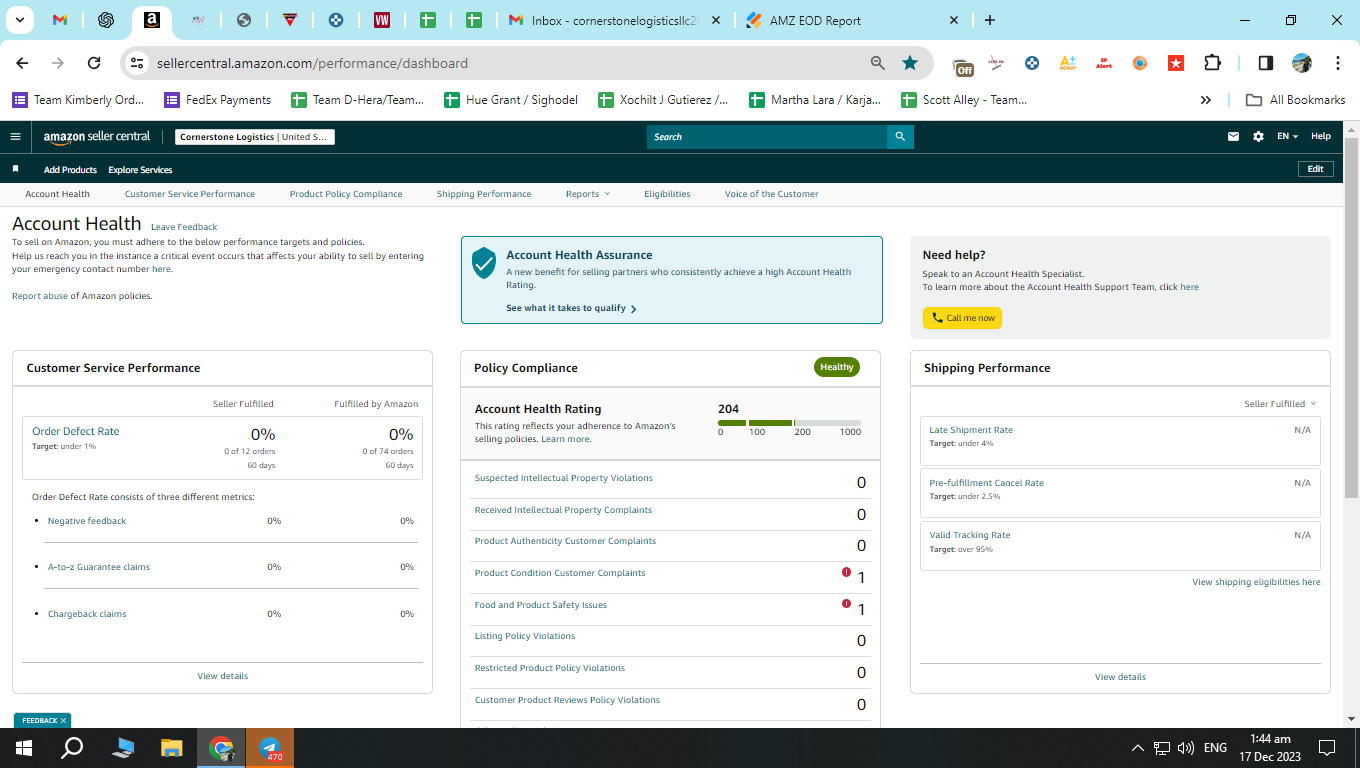Switch to the Gmail Inbox browser tab

pyautogui.click(x=614, y=20)
